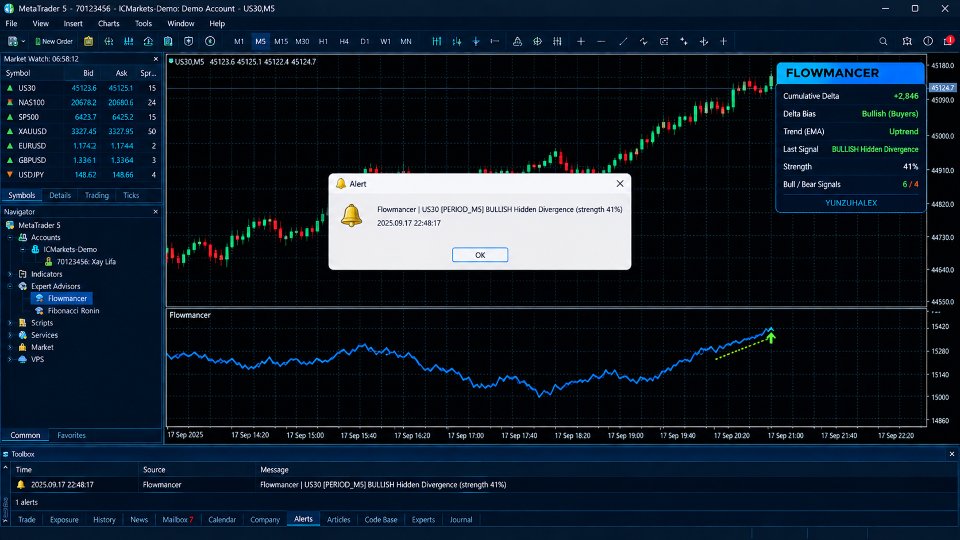Image resolution: width=960 pixels, height=540 pixels.
Task: Click the zoom in plus toolbar icon
Action: coord(581,41)
